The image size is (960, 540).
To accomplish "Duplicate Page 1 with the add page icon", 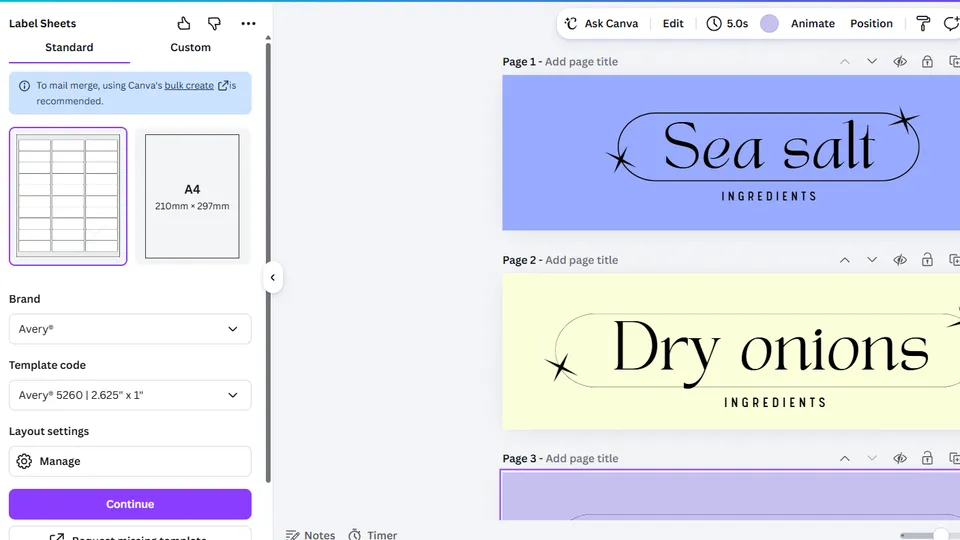I will [x=954, y=61].
